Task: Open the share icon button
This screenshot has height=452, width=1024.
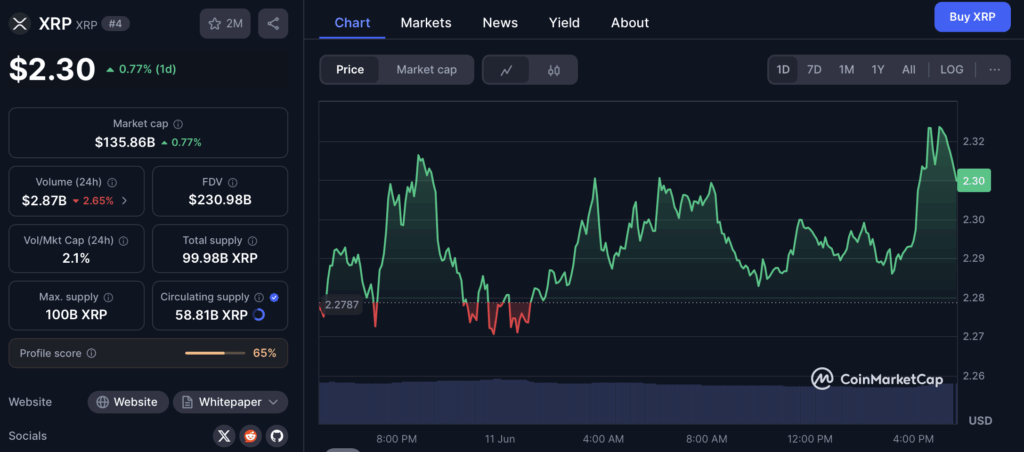Action: tap(273, 24)
